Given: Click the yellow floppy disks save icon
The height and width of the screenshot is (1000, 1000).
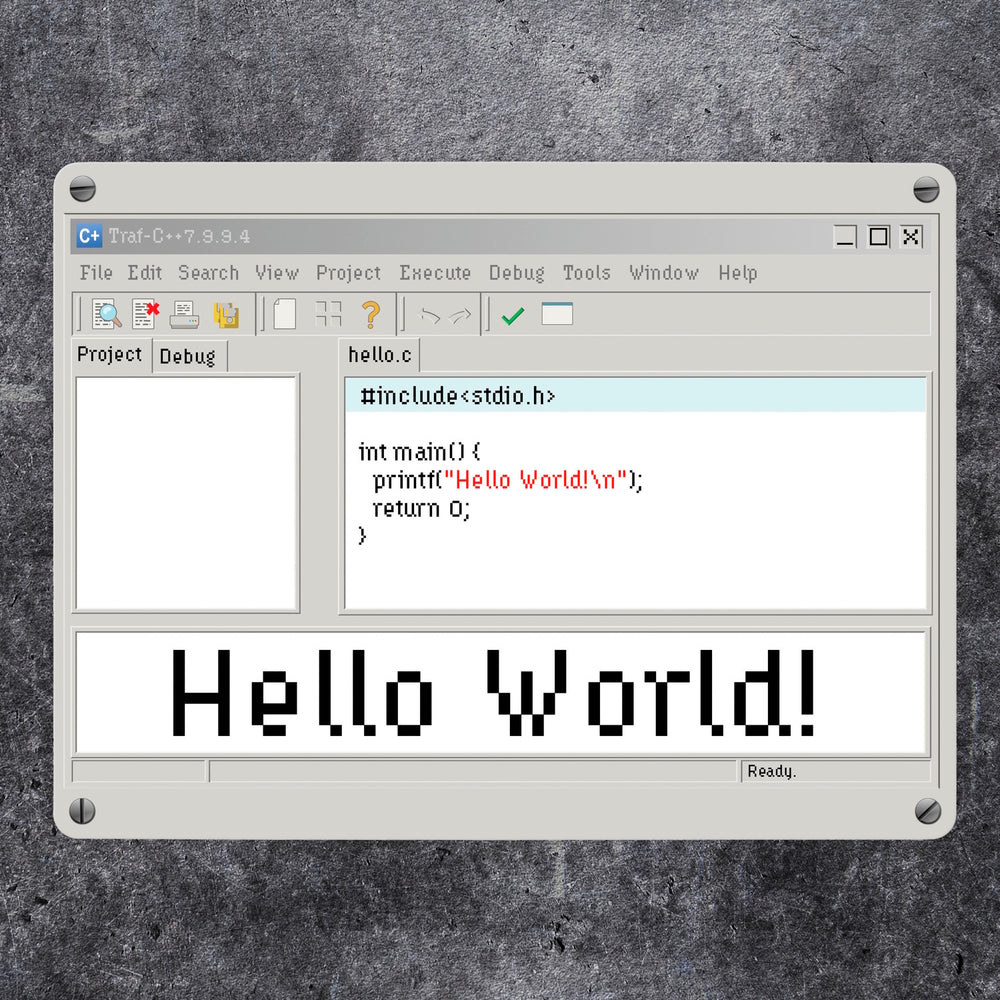Looking at the screenshot, I should point(226,315).
